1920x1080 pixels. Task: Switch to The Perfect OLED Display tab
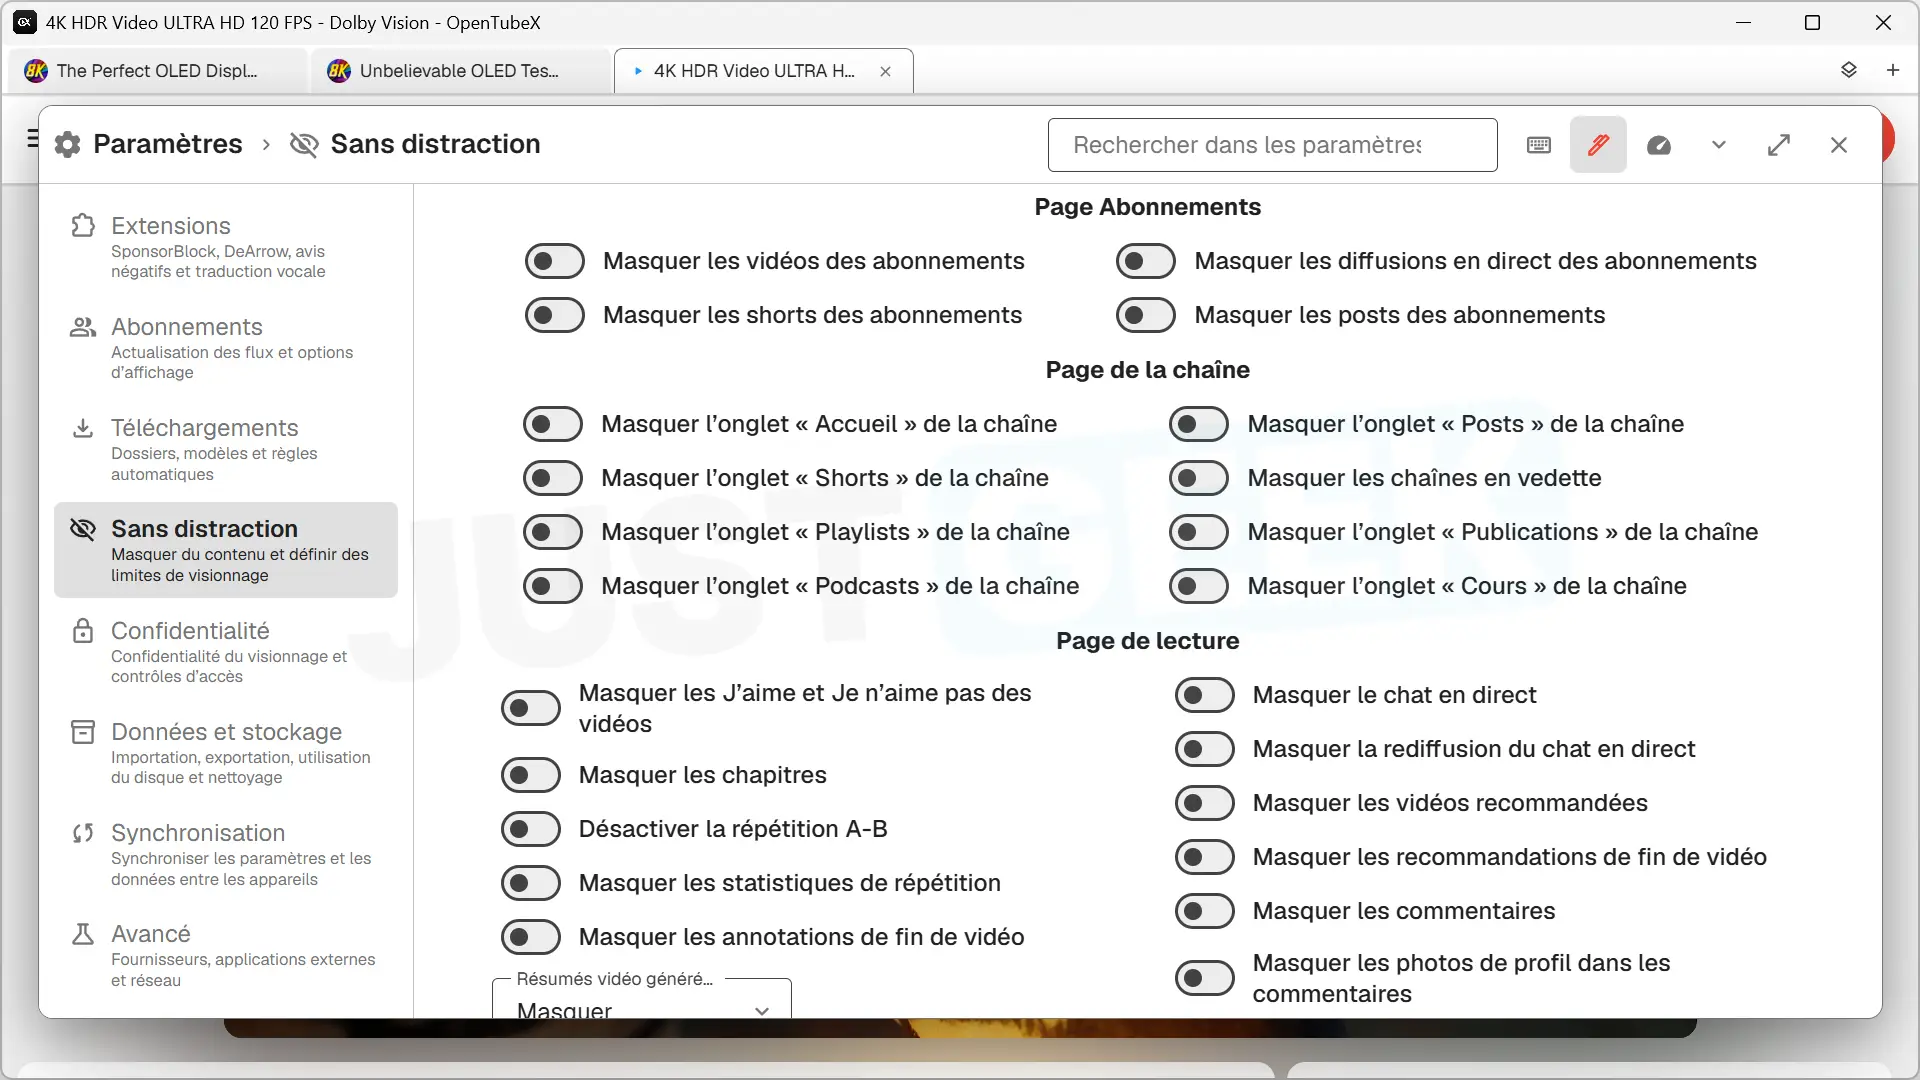[158, 71]
